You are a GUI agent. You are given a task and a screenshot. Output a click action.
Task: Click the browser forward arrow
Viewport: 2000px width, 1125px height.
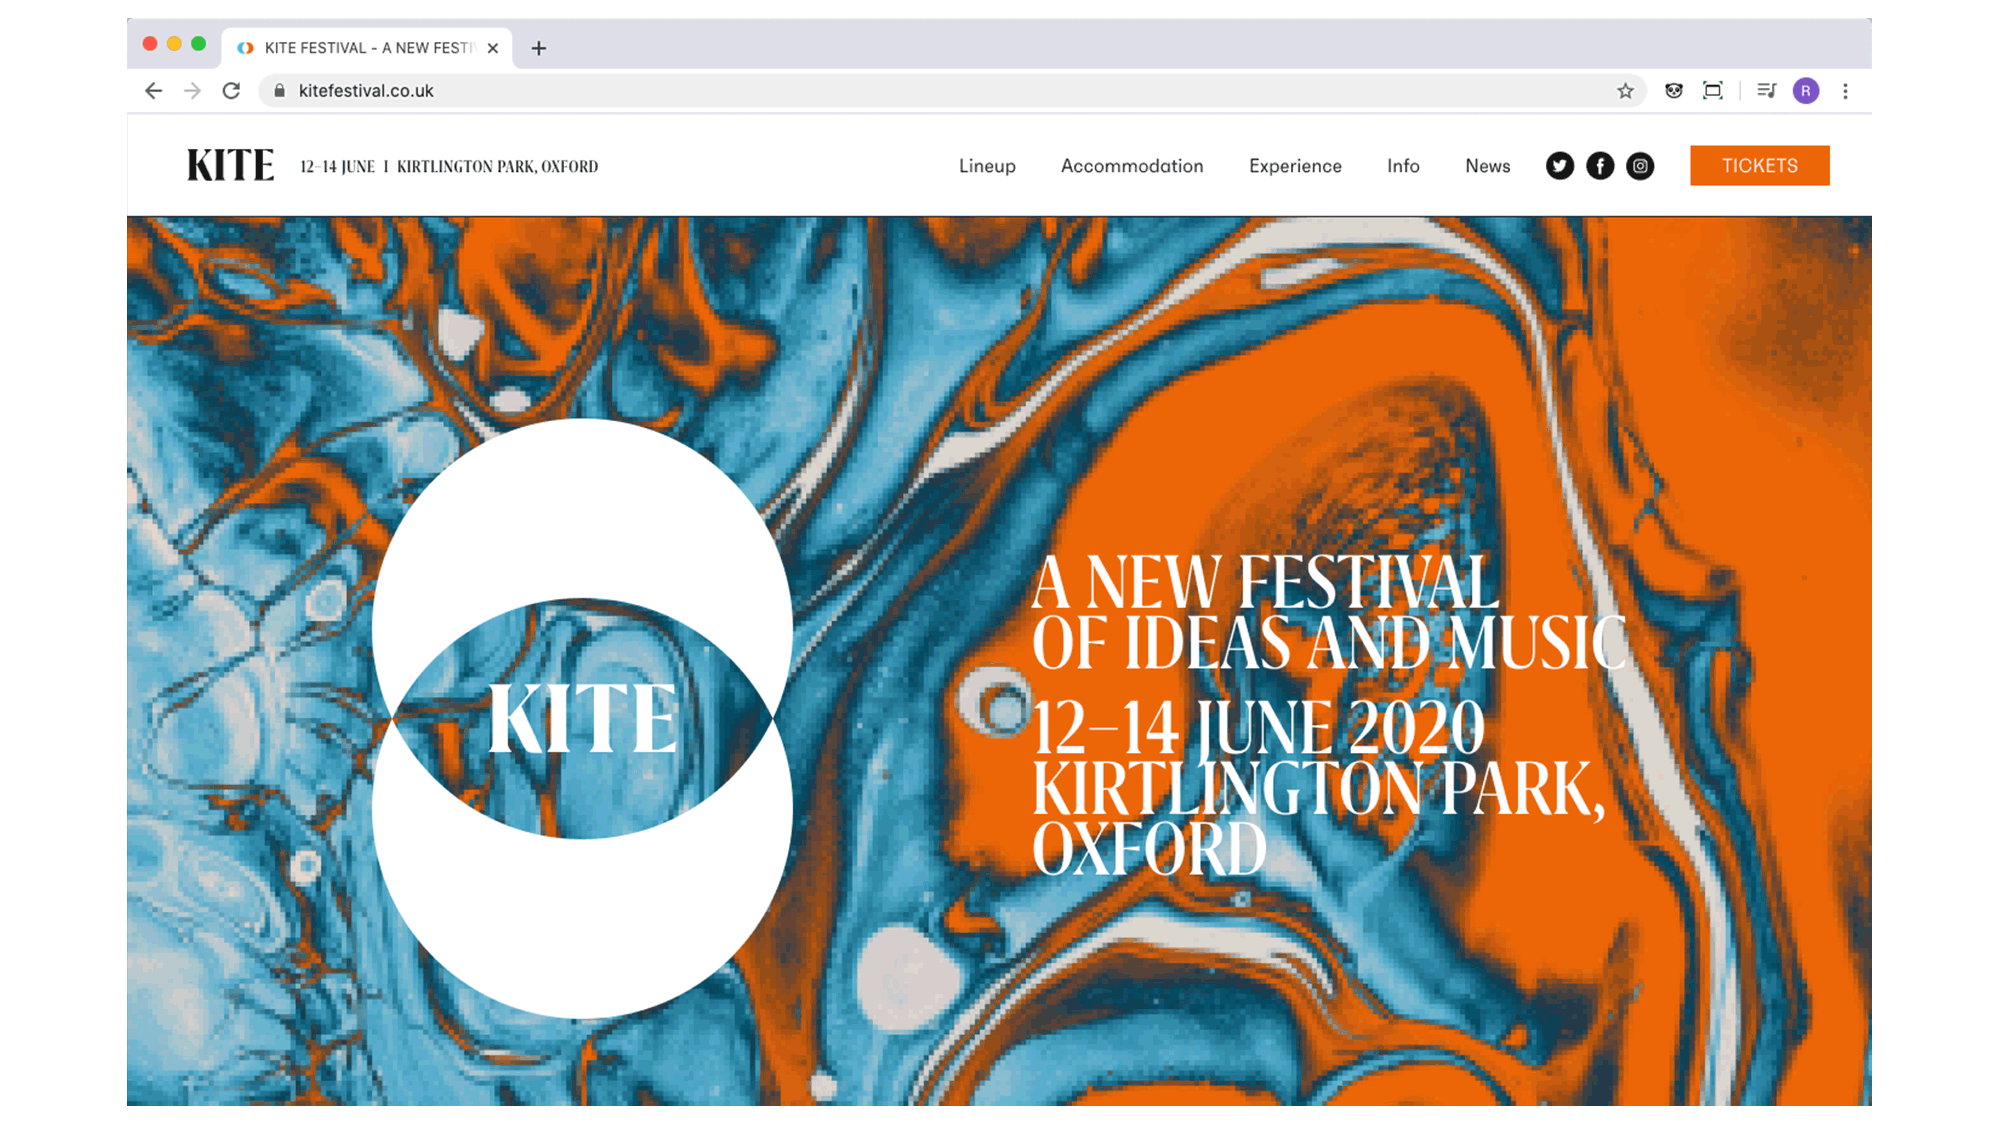pyautogui.click(x=192, y=91)
